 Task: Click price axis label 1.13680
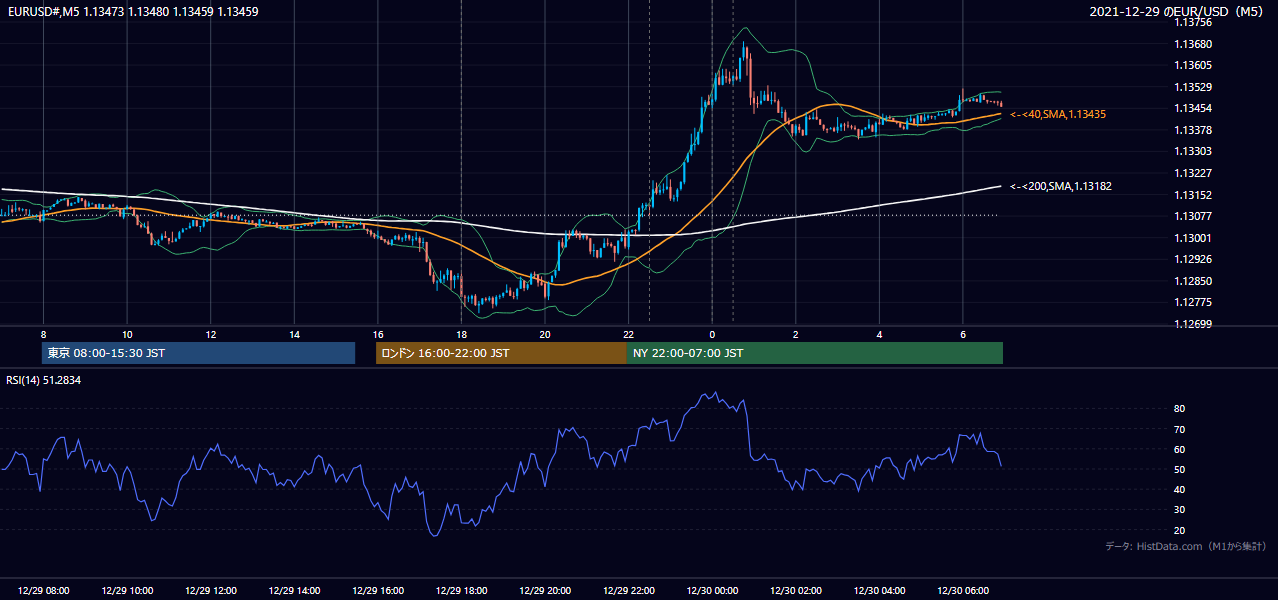[x=1192, y=44]
